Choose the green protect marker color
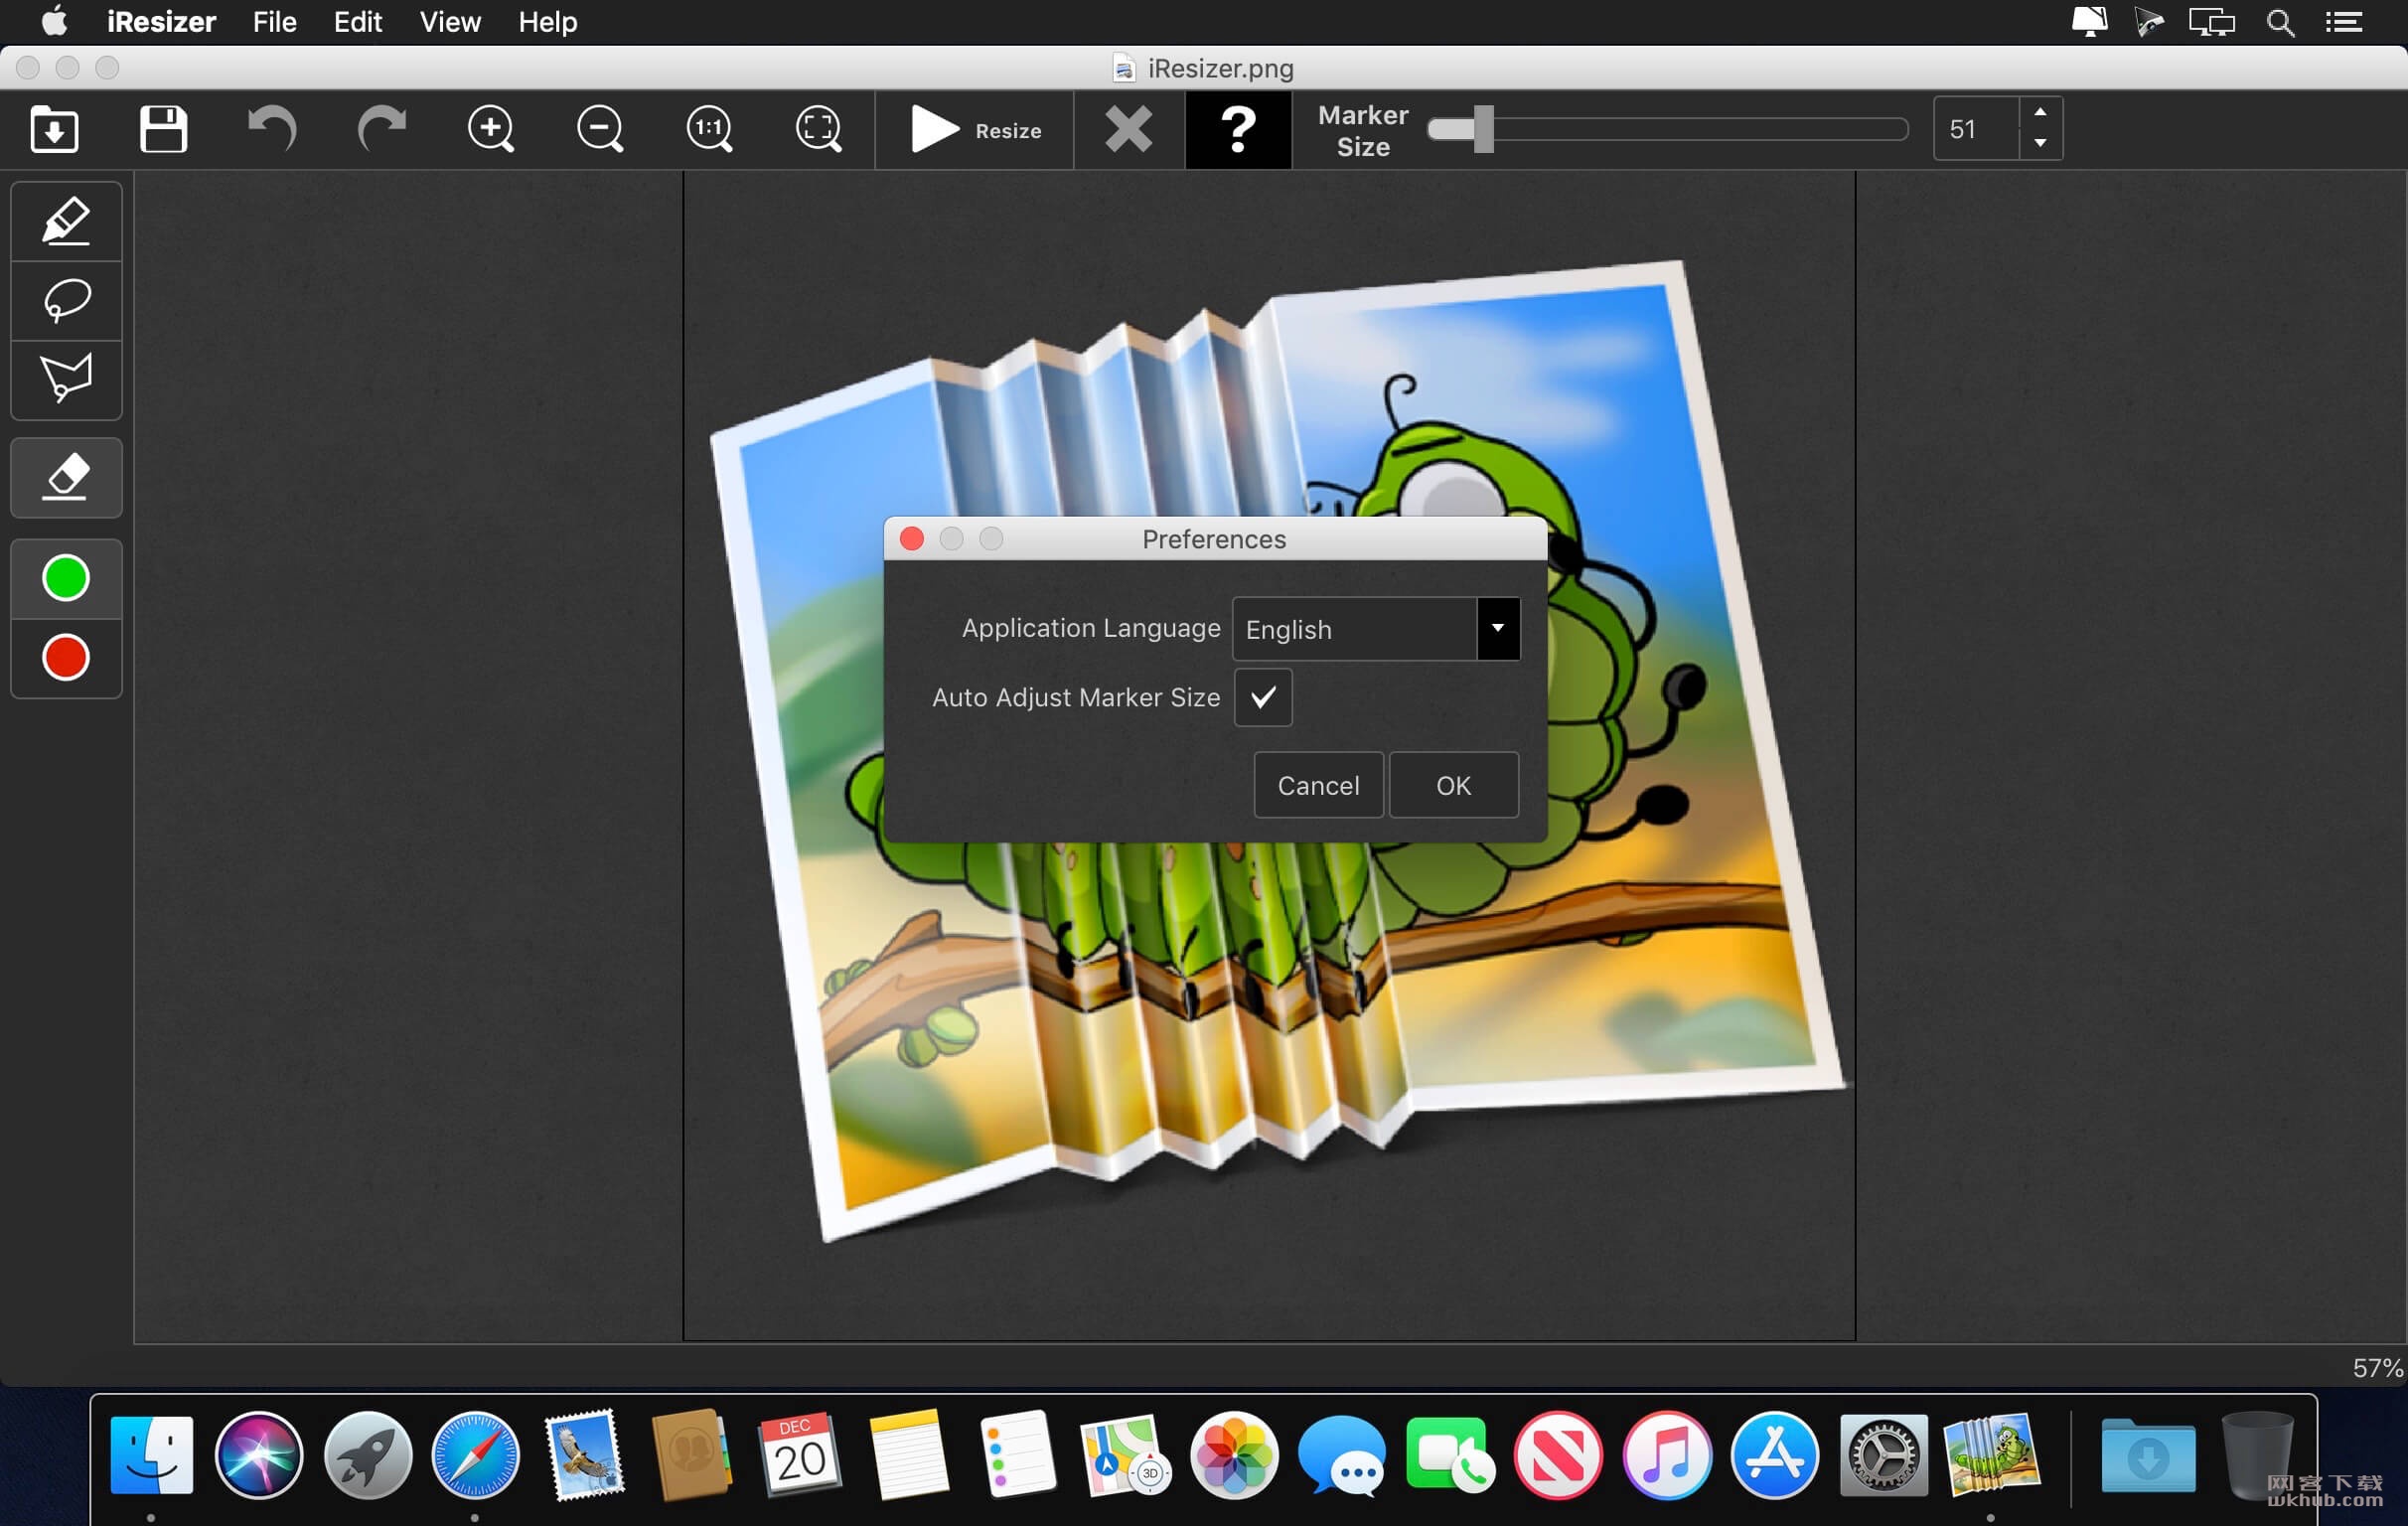The width and height of the screenshot is (2408, 1526). pos(66,578)
